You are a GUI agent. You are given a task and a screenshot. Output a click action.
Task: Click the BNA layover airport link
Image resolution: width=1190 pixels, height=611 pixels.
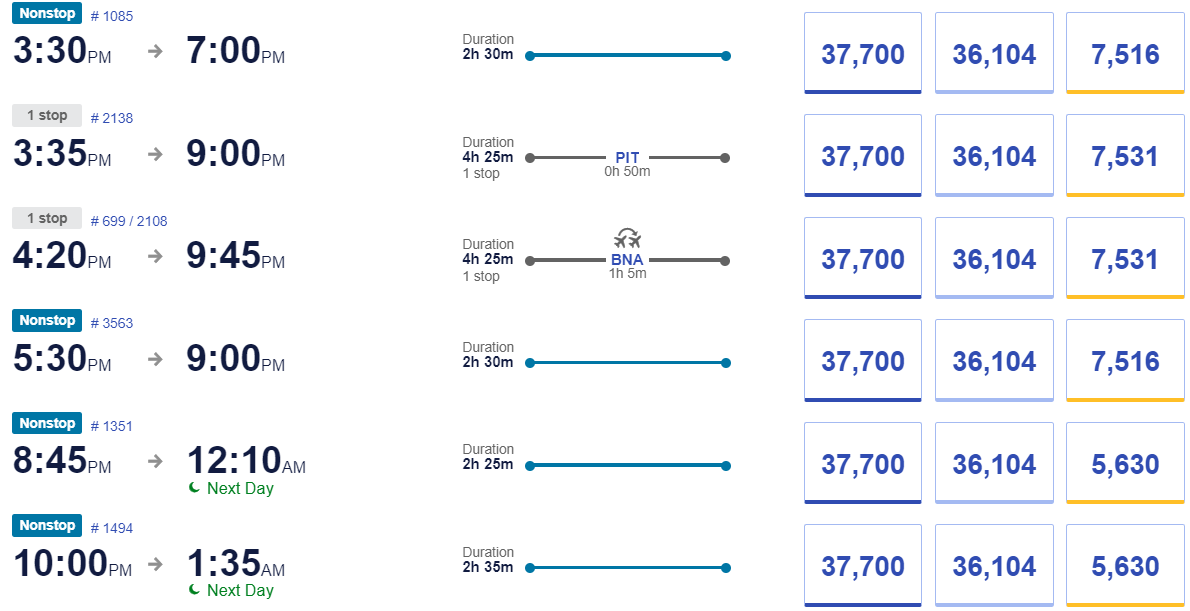tap(627, 260)
